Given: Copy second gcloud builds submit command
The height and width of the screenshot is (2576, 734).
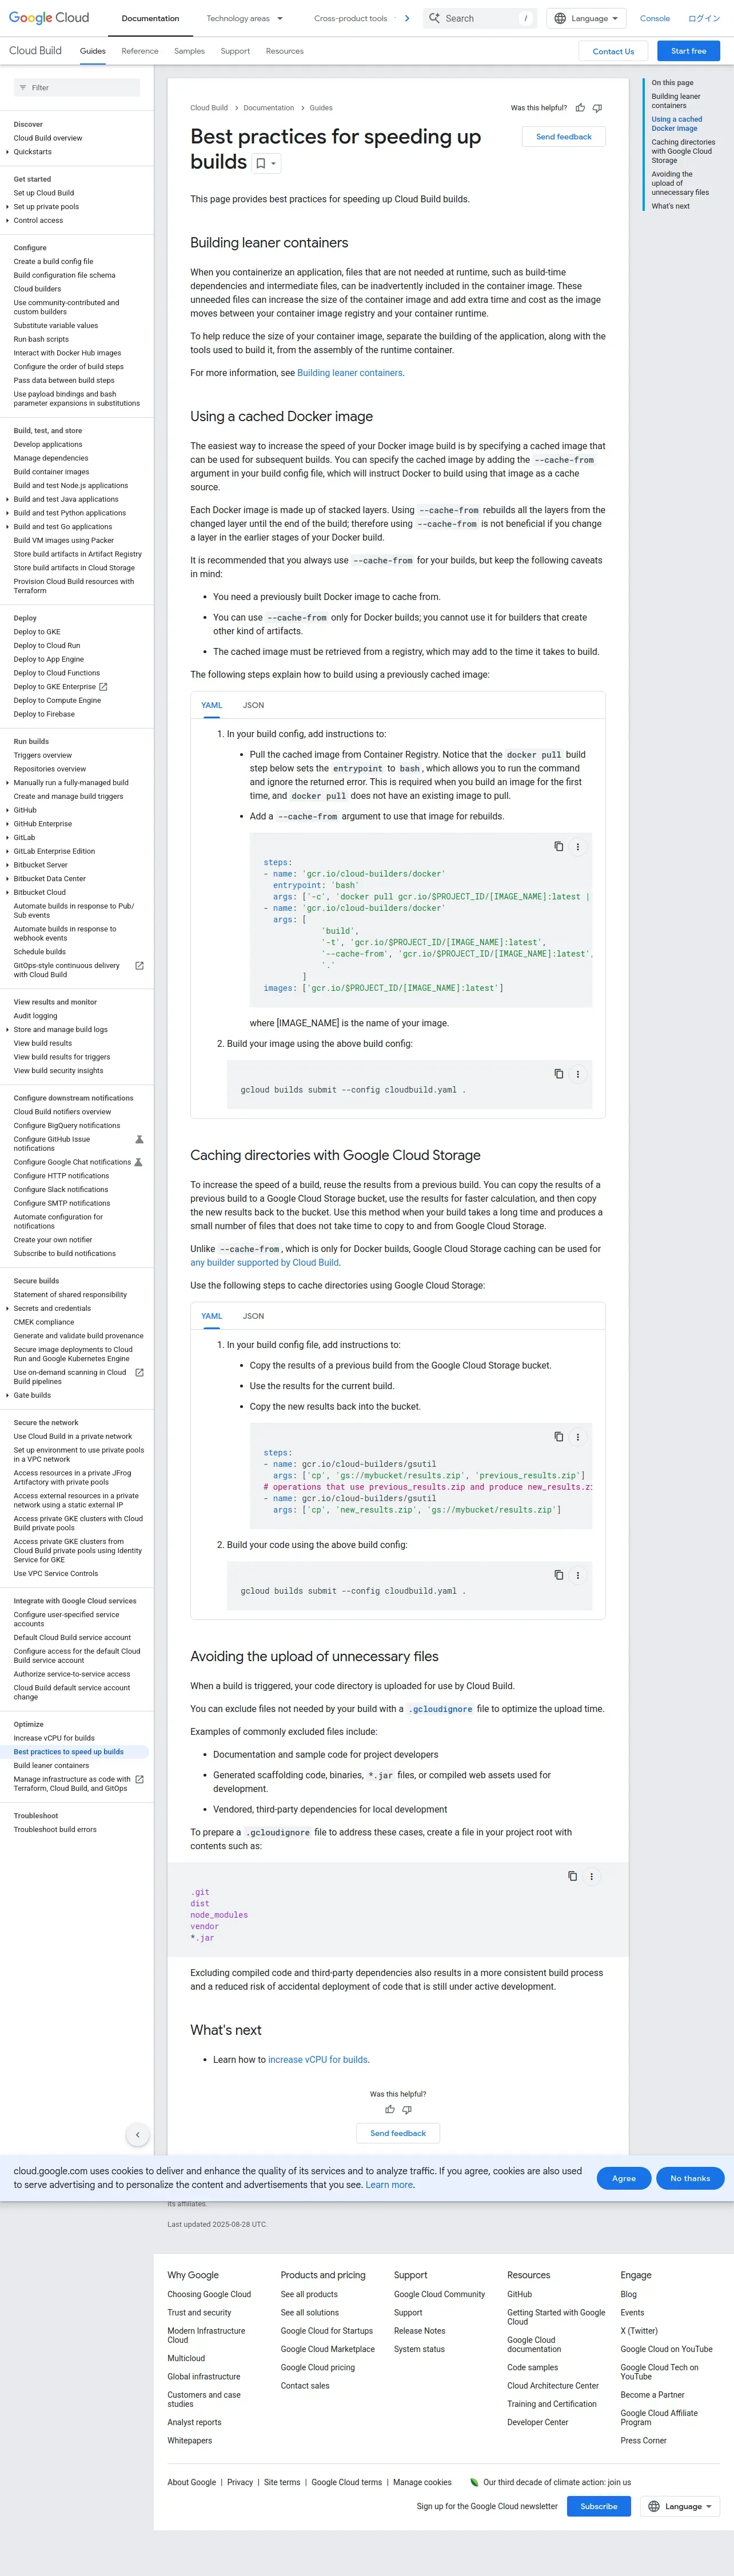Looking at the screenshot, I should 559,1574.
